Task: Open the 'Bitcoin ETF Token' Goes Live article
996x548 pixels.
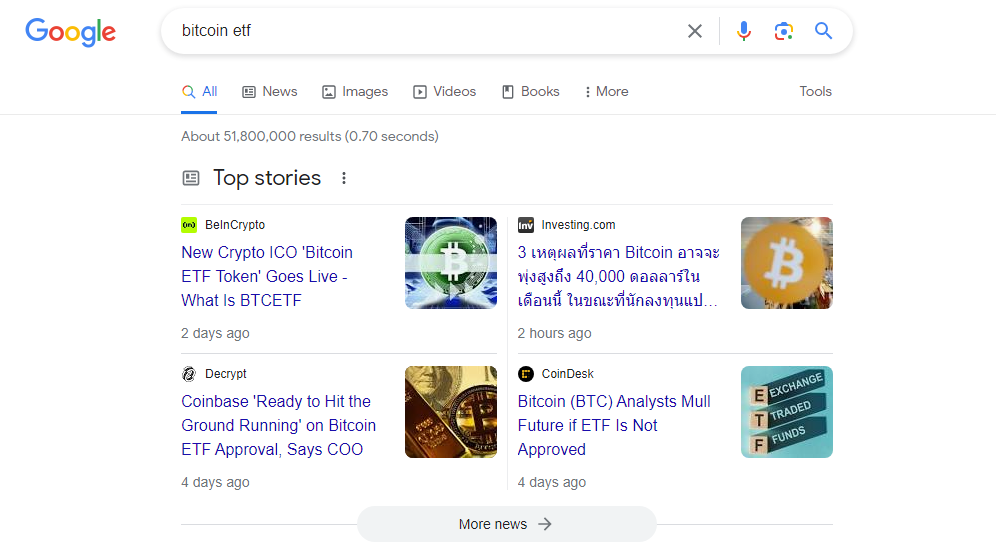Action: [x=267, y=276]
